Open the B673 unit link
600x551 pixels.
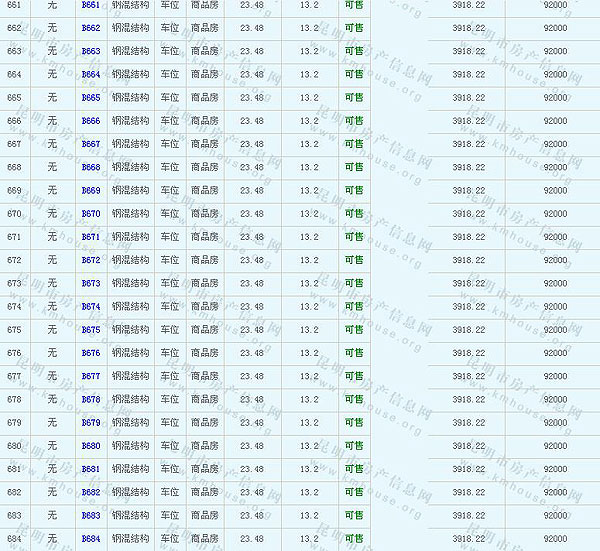[x=90, y=283]
